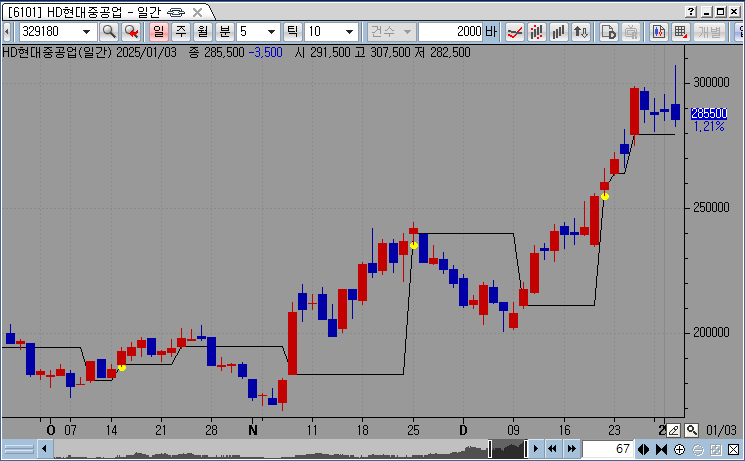Toggle the weekly (주) period button
The height and width of the screenshot is (461, 745).
pos(180,32)
